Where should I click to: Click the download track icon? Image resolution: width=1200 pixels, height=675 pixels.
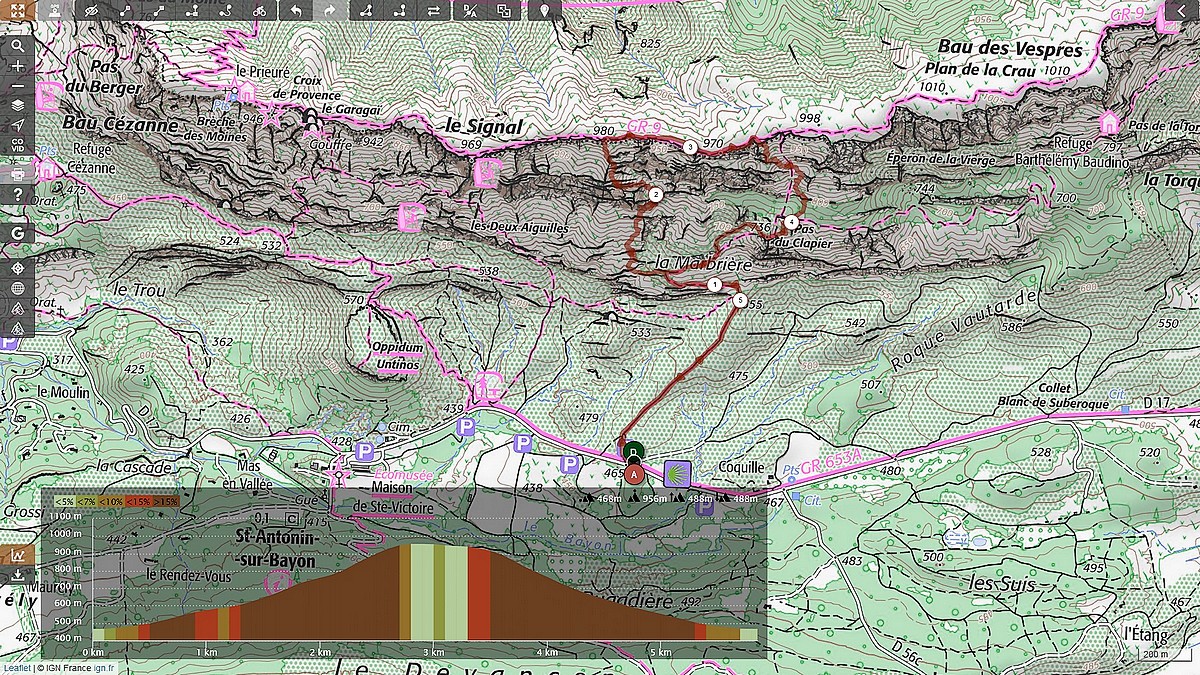(18, 576)
